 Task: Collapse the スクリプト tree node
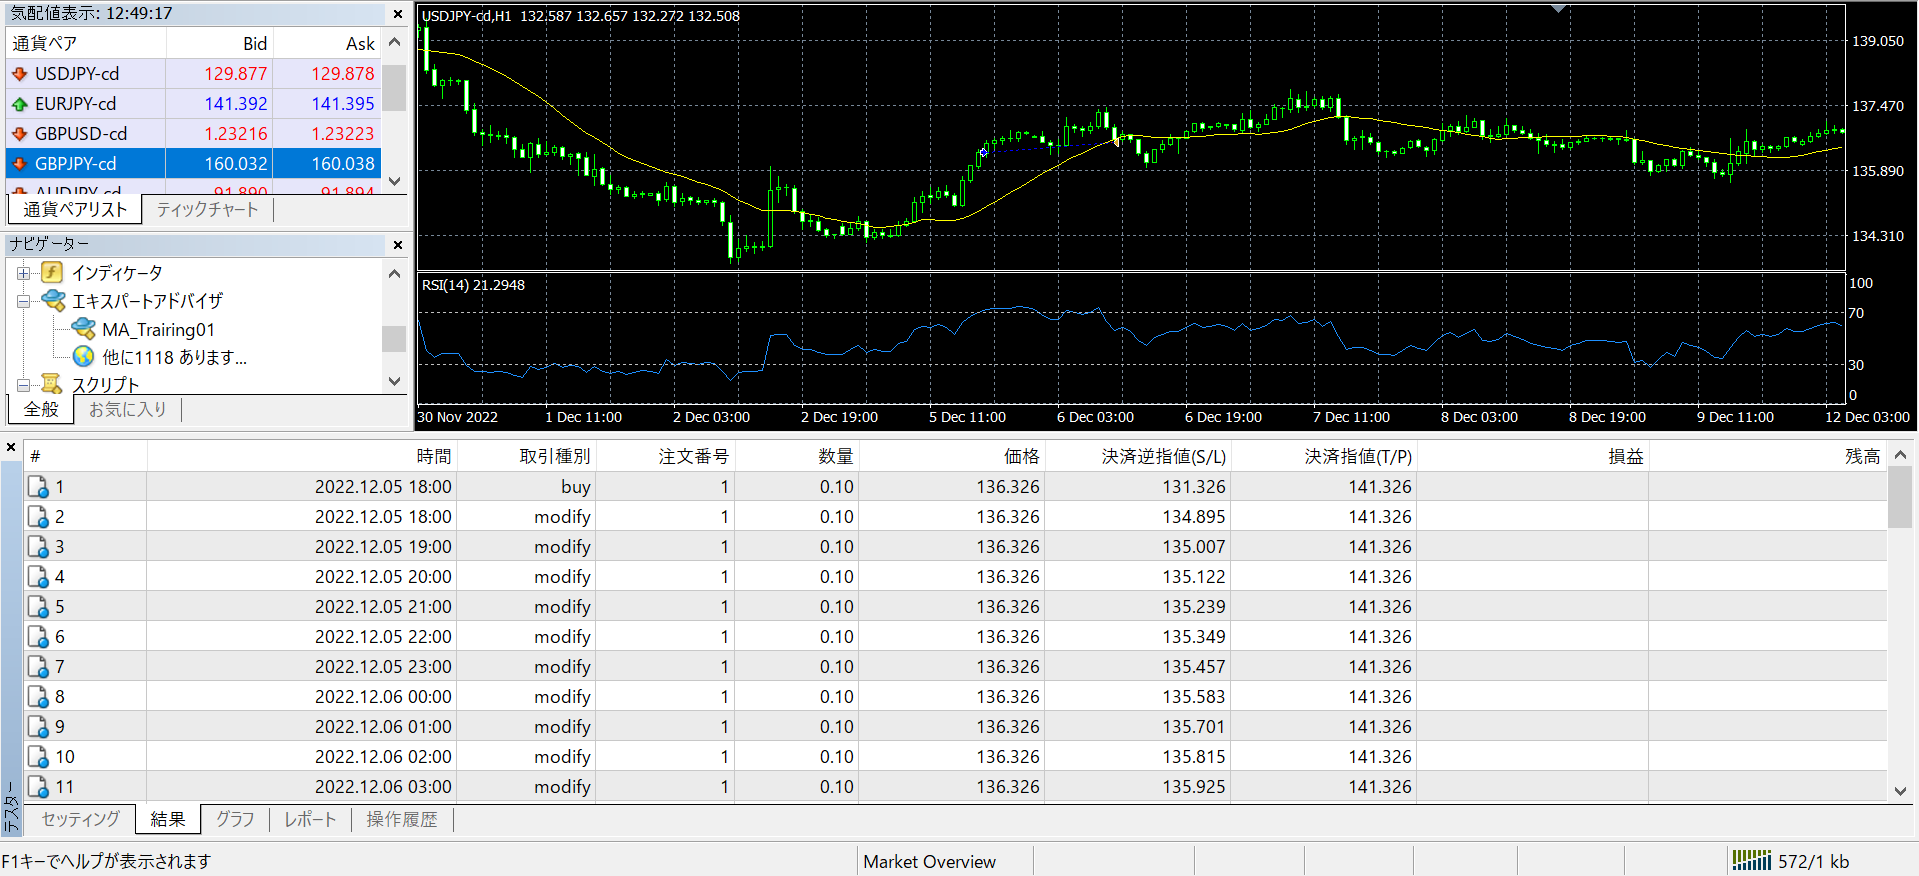click(x=23, y=385)
